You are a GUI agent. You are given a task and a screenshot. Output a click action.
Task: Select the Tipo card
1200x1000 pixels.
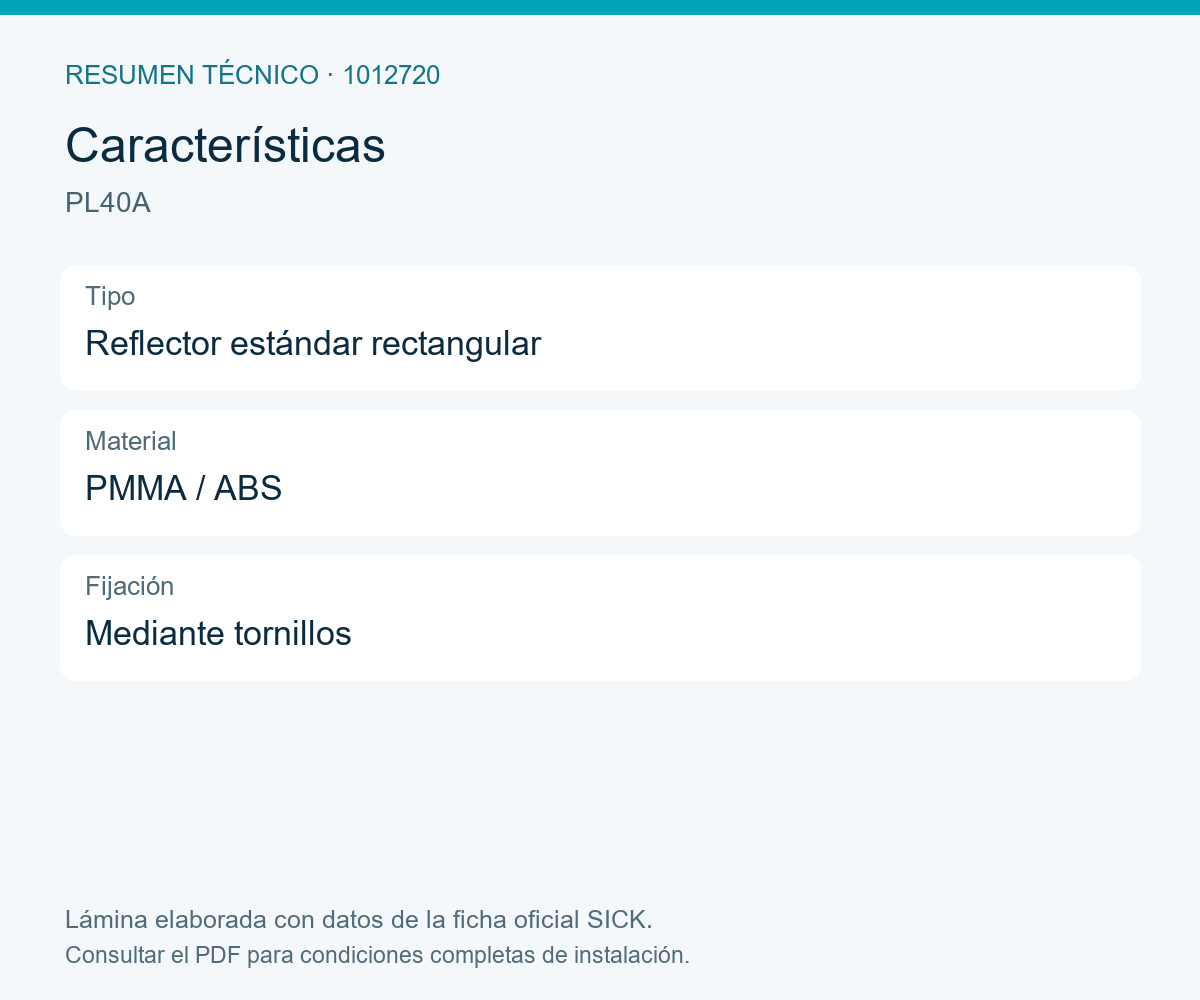[x=600, y=328]
